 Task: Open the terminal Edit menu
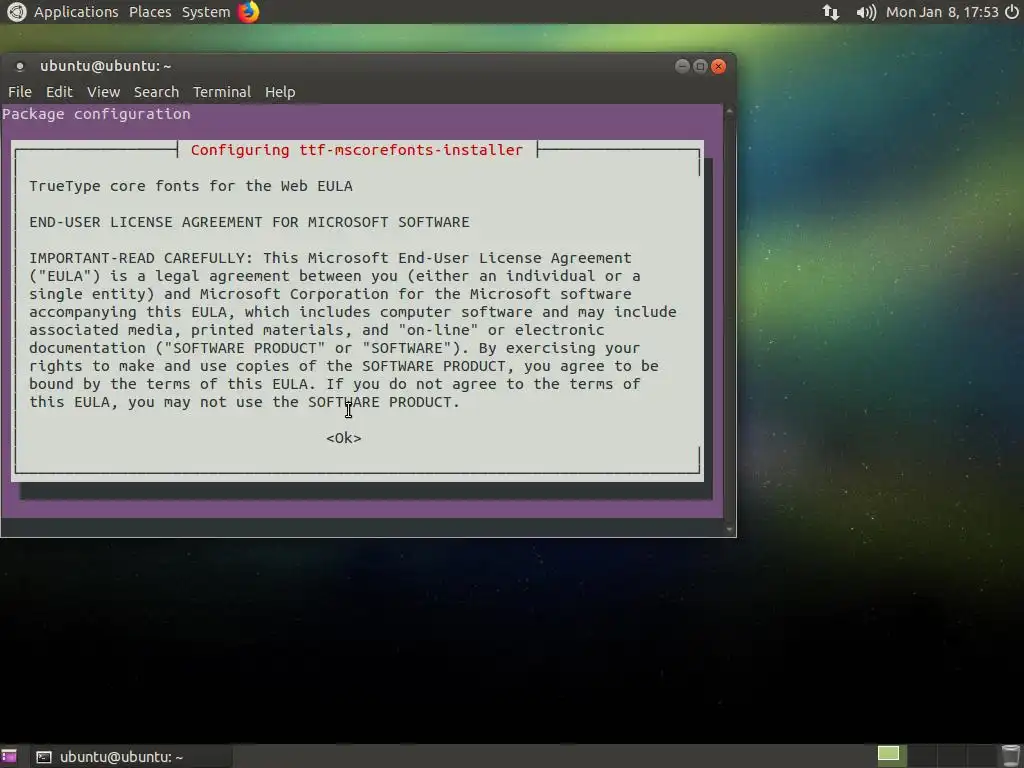[59, 92]
